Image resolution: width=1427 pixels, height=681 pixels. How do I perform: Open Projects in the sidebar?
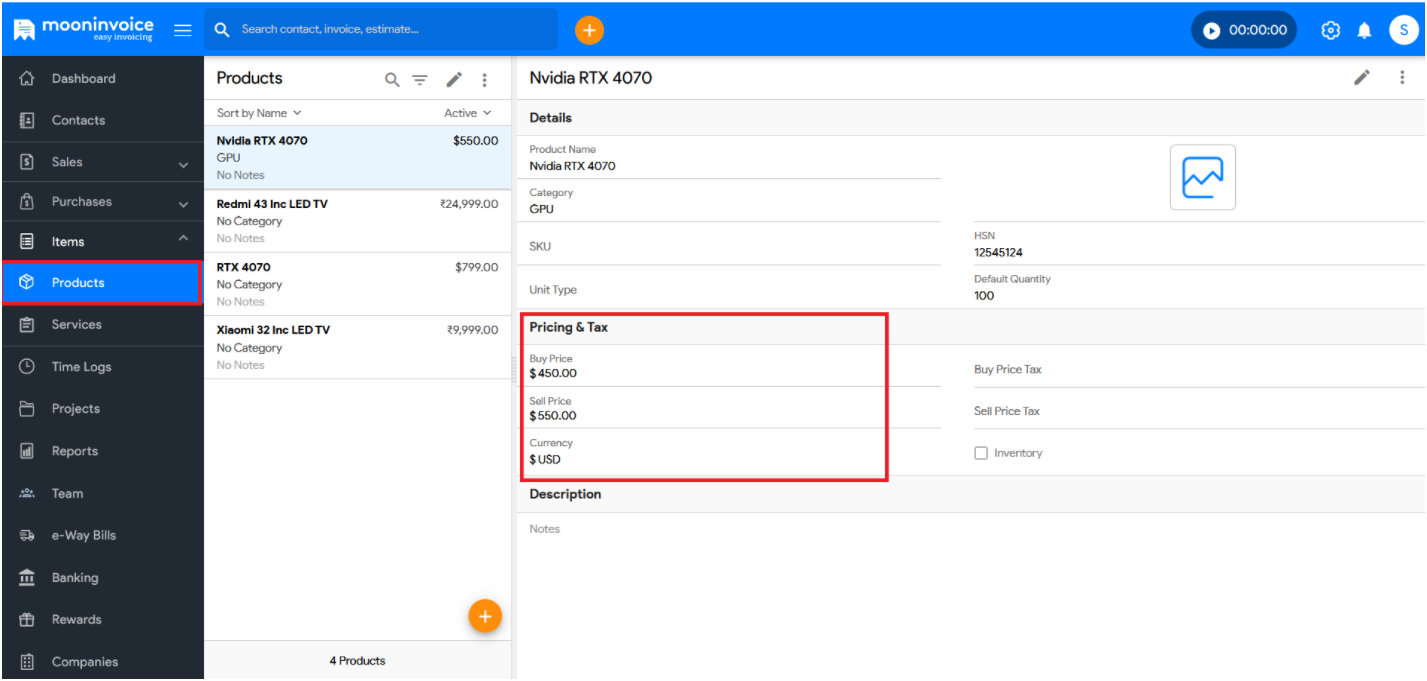[102, 409]
